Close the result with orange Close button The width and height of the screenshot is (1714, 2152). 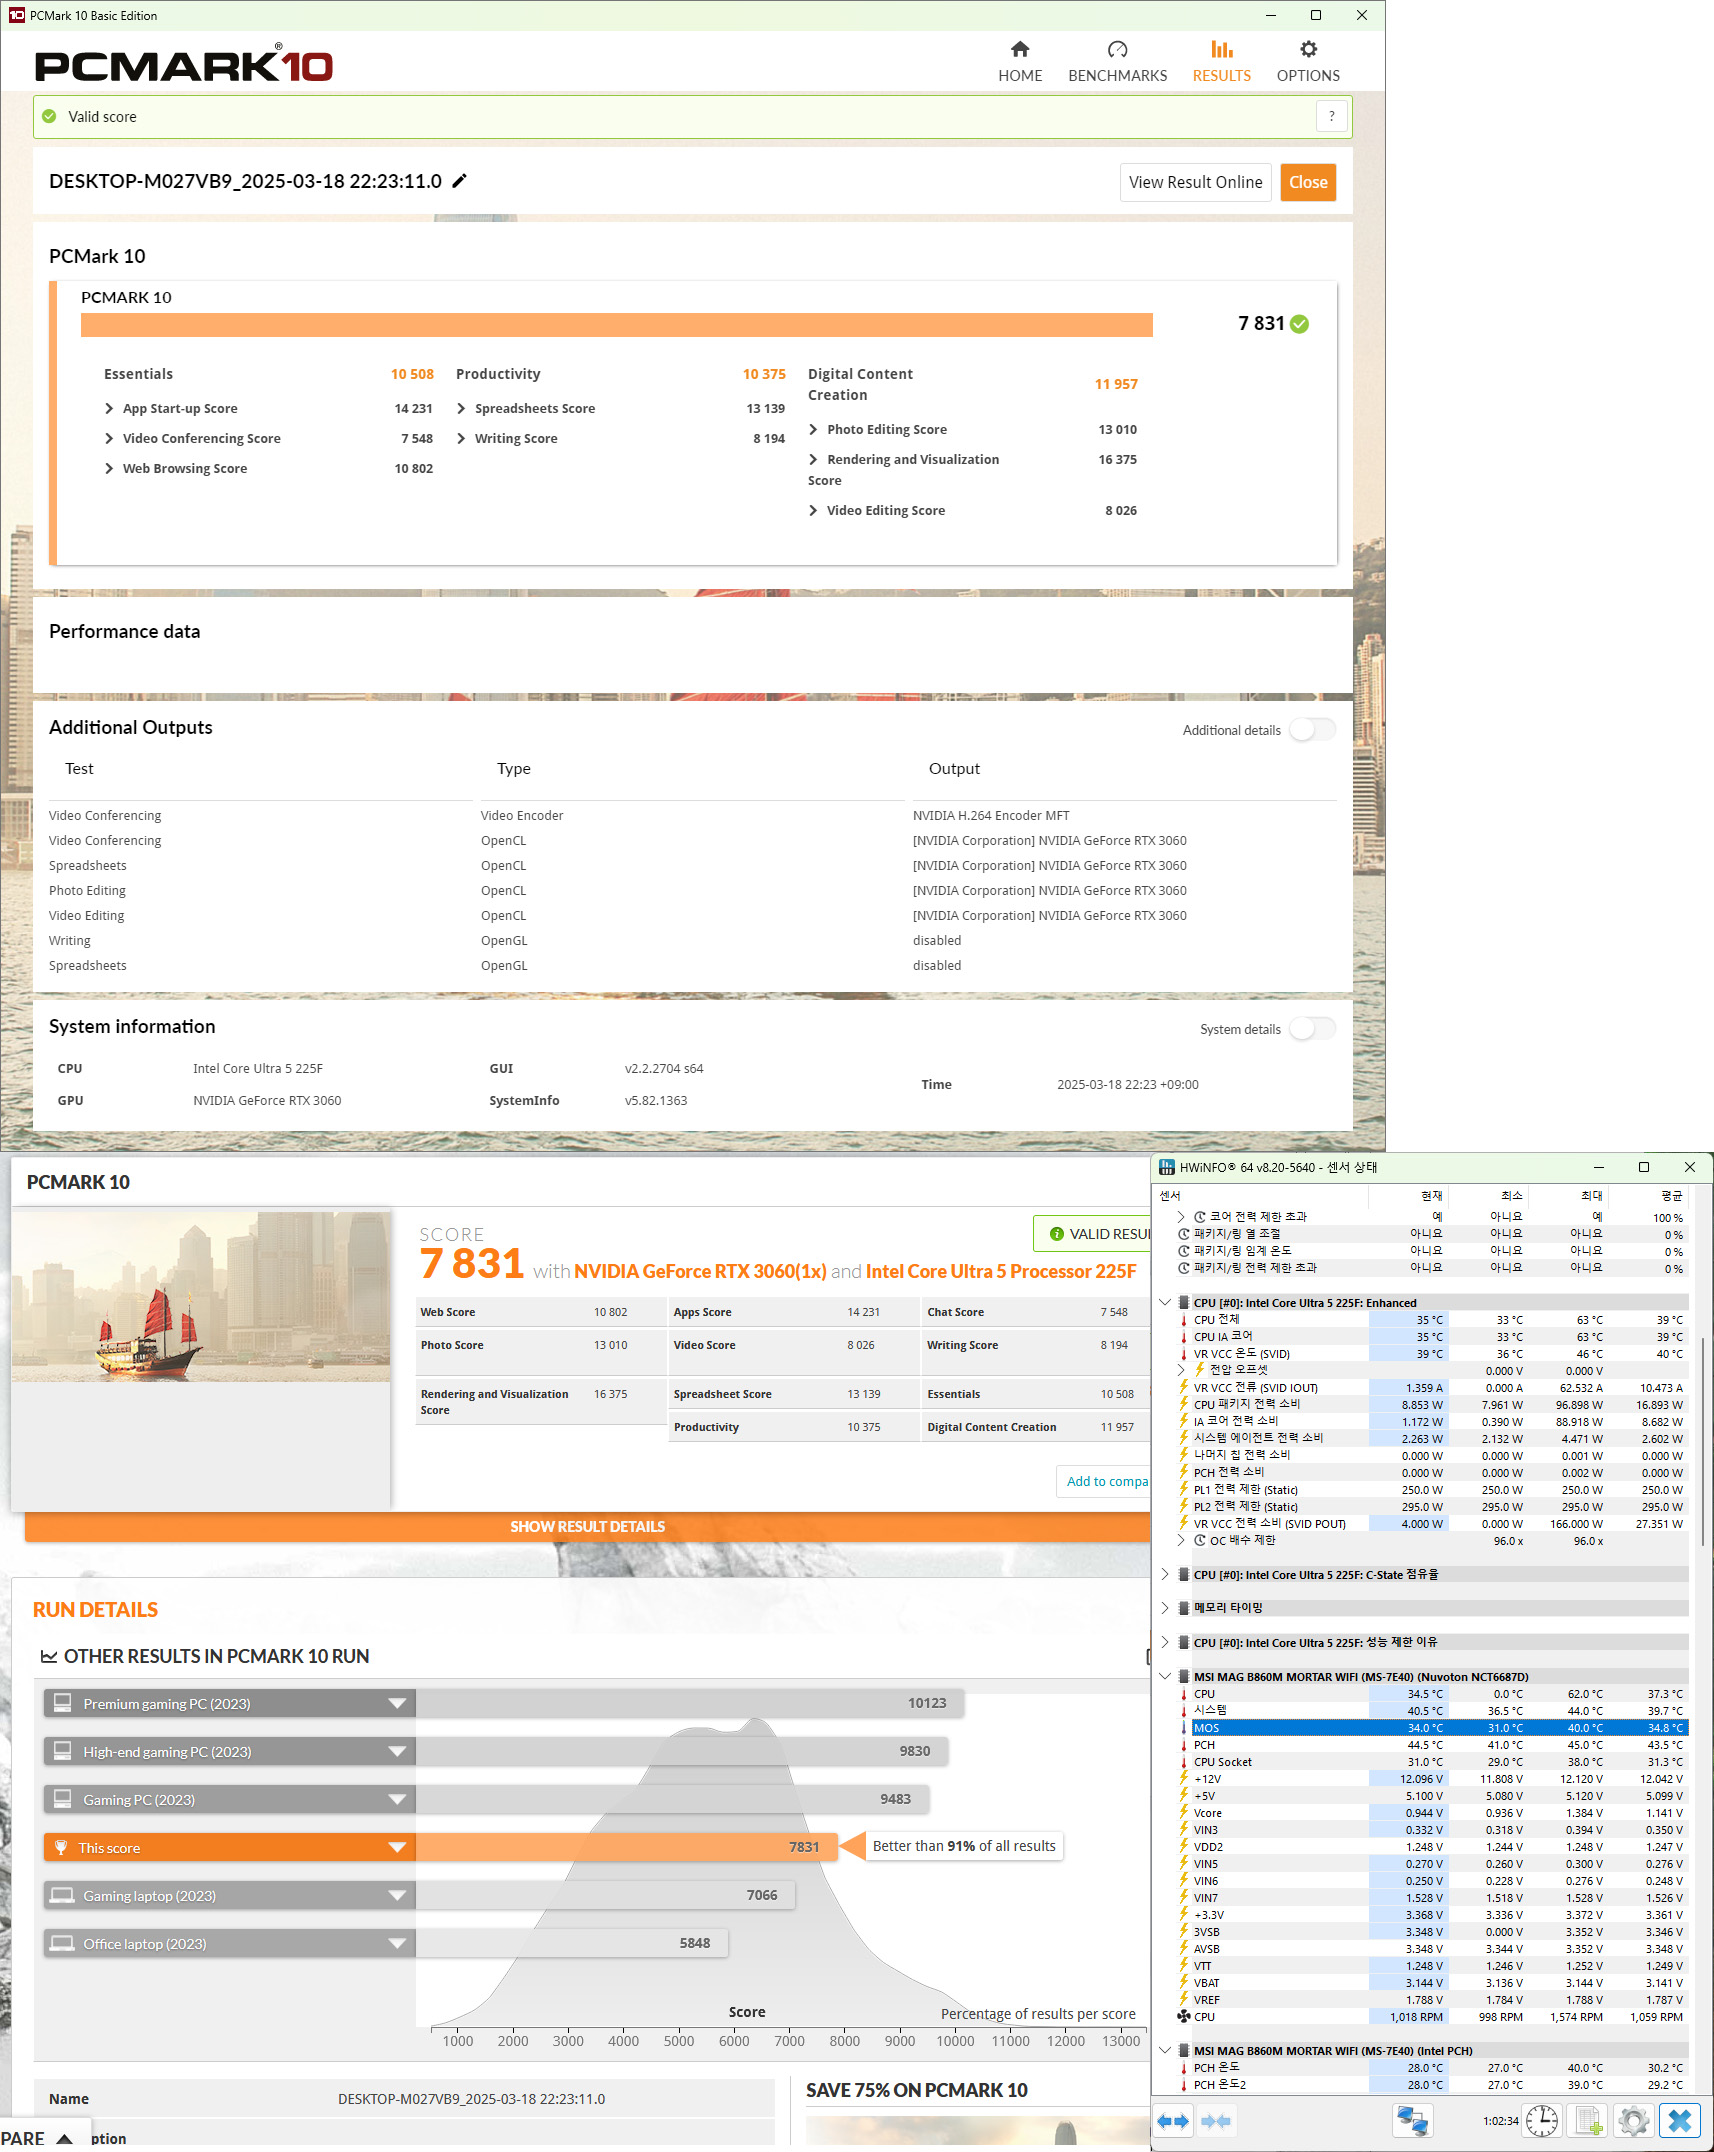[1308, 182]
